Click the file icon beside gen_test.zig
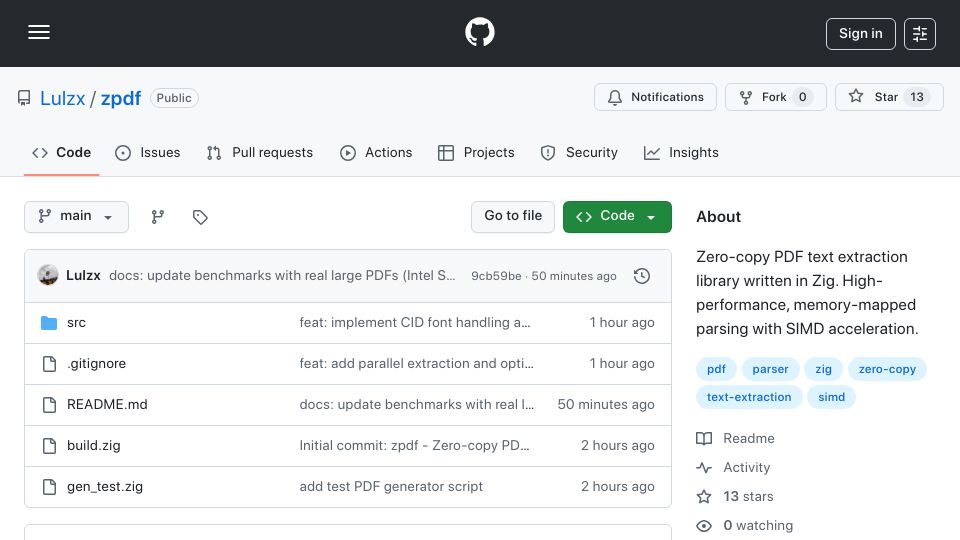This screenshot has width=960, height=540. point(49,487)
